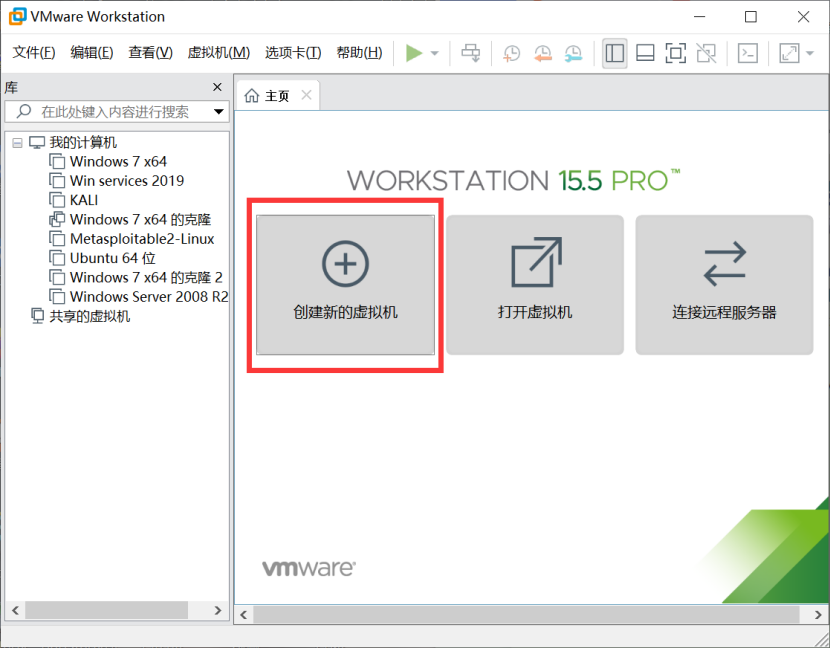
Task: Open the 选项卡(T) menu
Action: click(x=293, y=52)
